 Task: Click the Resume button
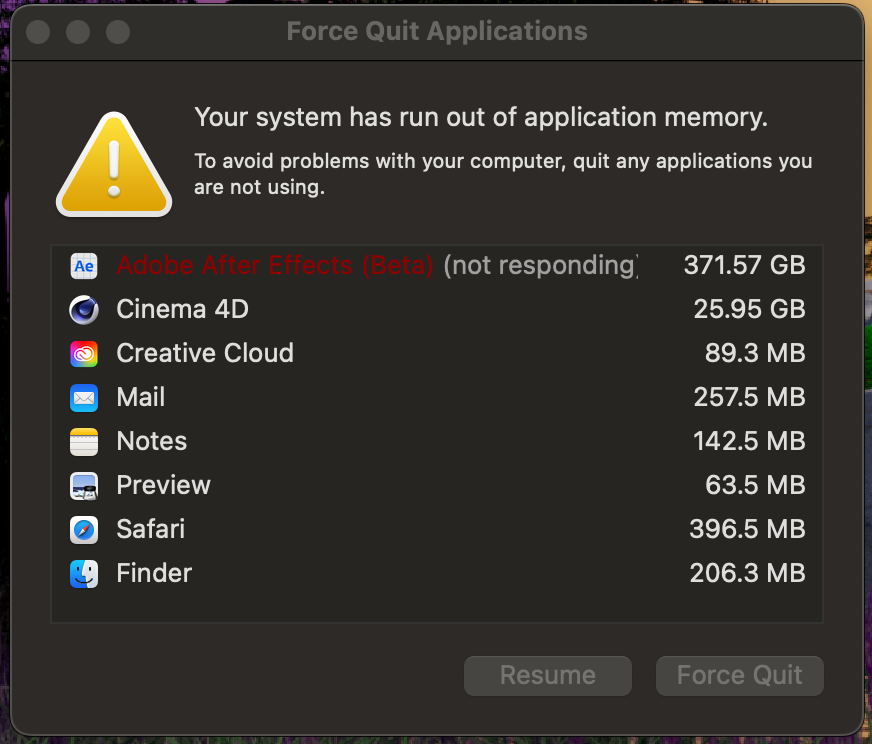tap(547, 676)
